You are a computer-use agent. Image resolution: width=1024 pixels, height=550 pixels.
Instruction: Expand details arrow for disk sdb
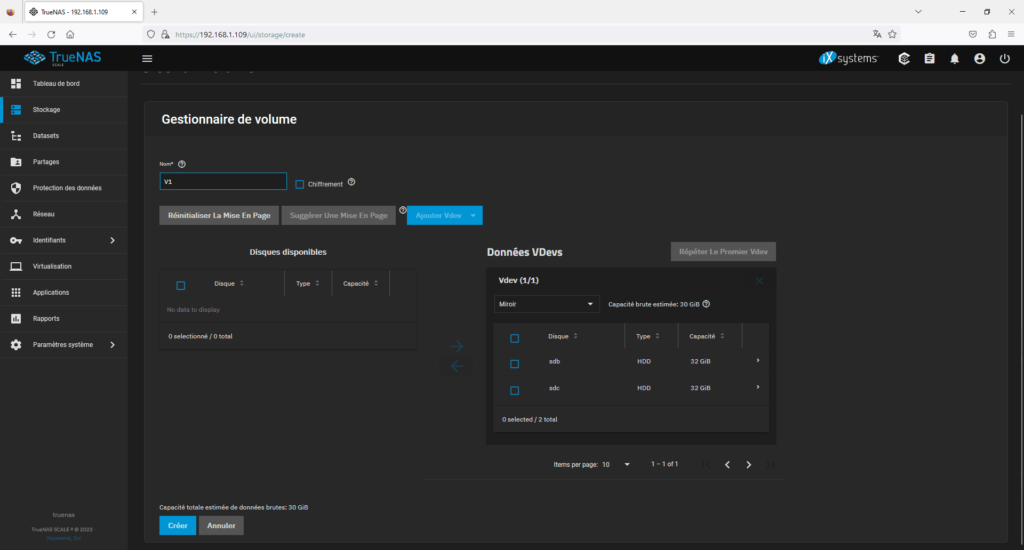(757, 361)
